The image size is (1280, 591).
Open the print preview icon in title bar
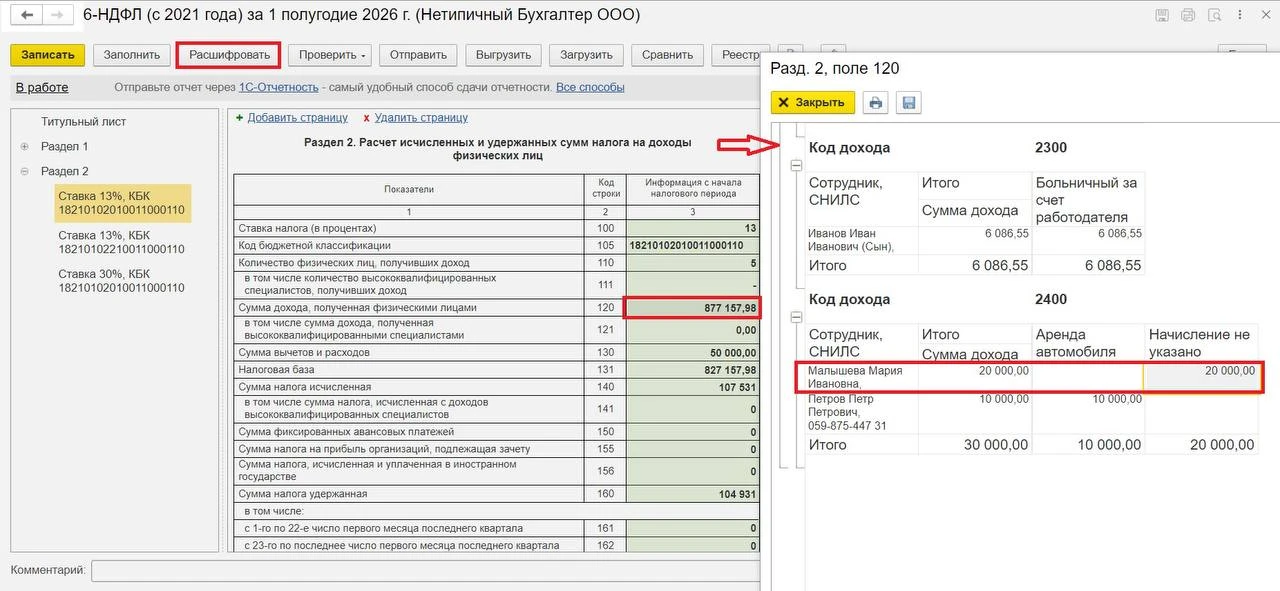tap(1214, 15)
